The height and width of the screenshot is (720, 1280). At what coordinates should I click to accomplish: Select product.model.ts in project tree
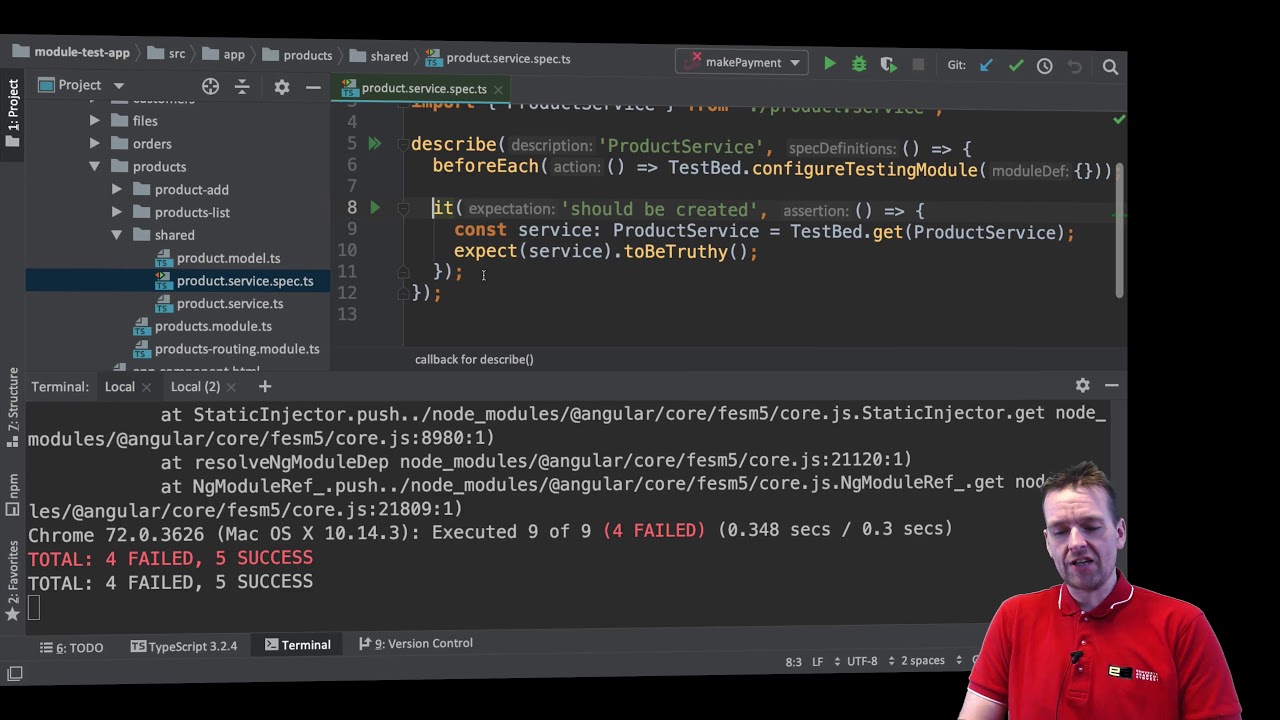pos(228,258)
